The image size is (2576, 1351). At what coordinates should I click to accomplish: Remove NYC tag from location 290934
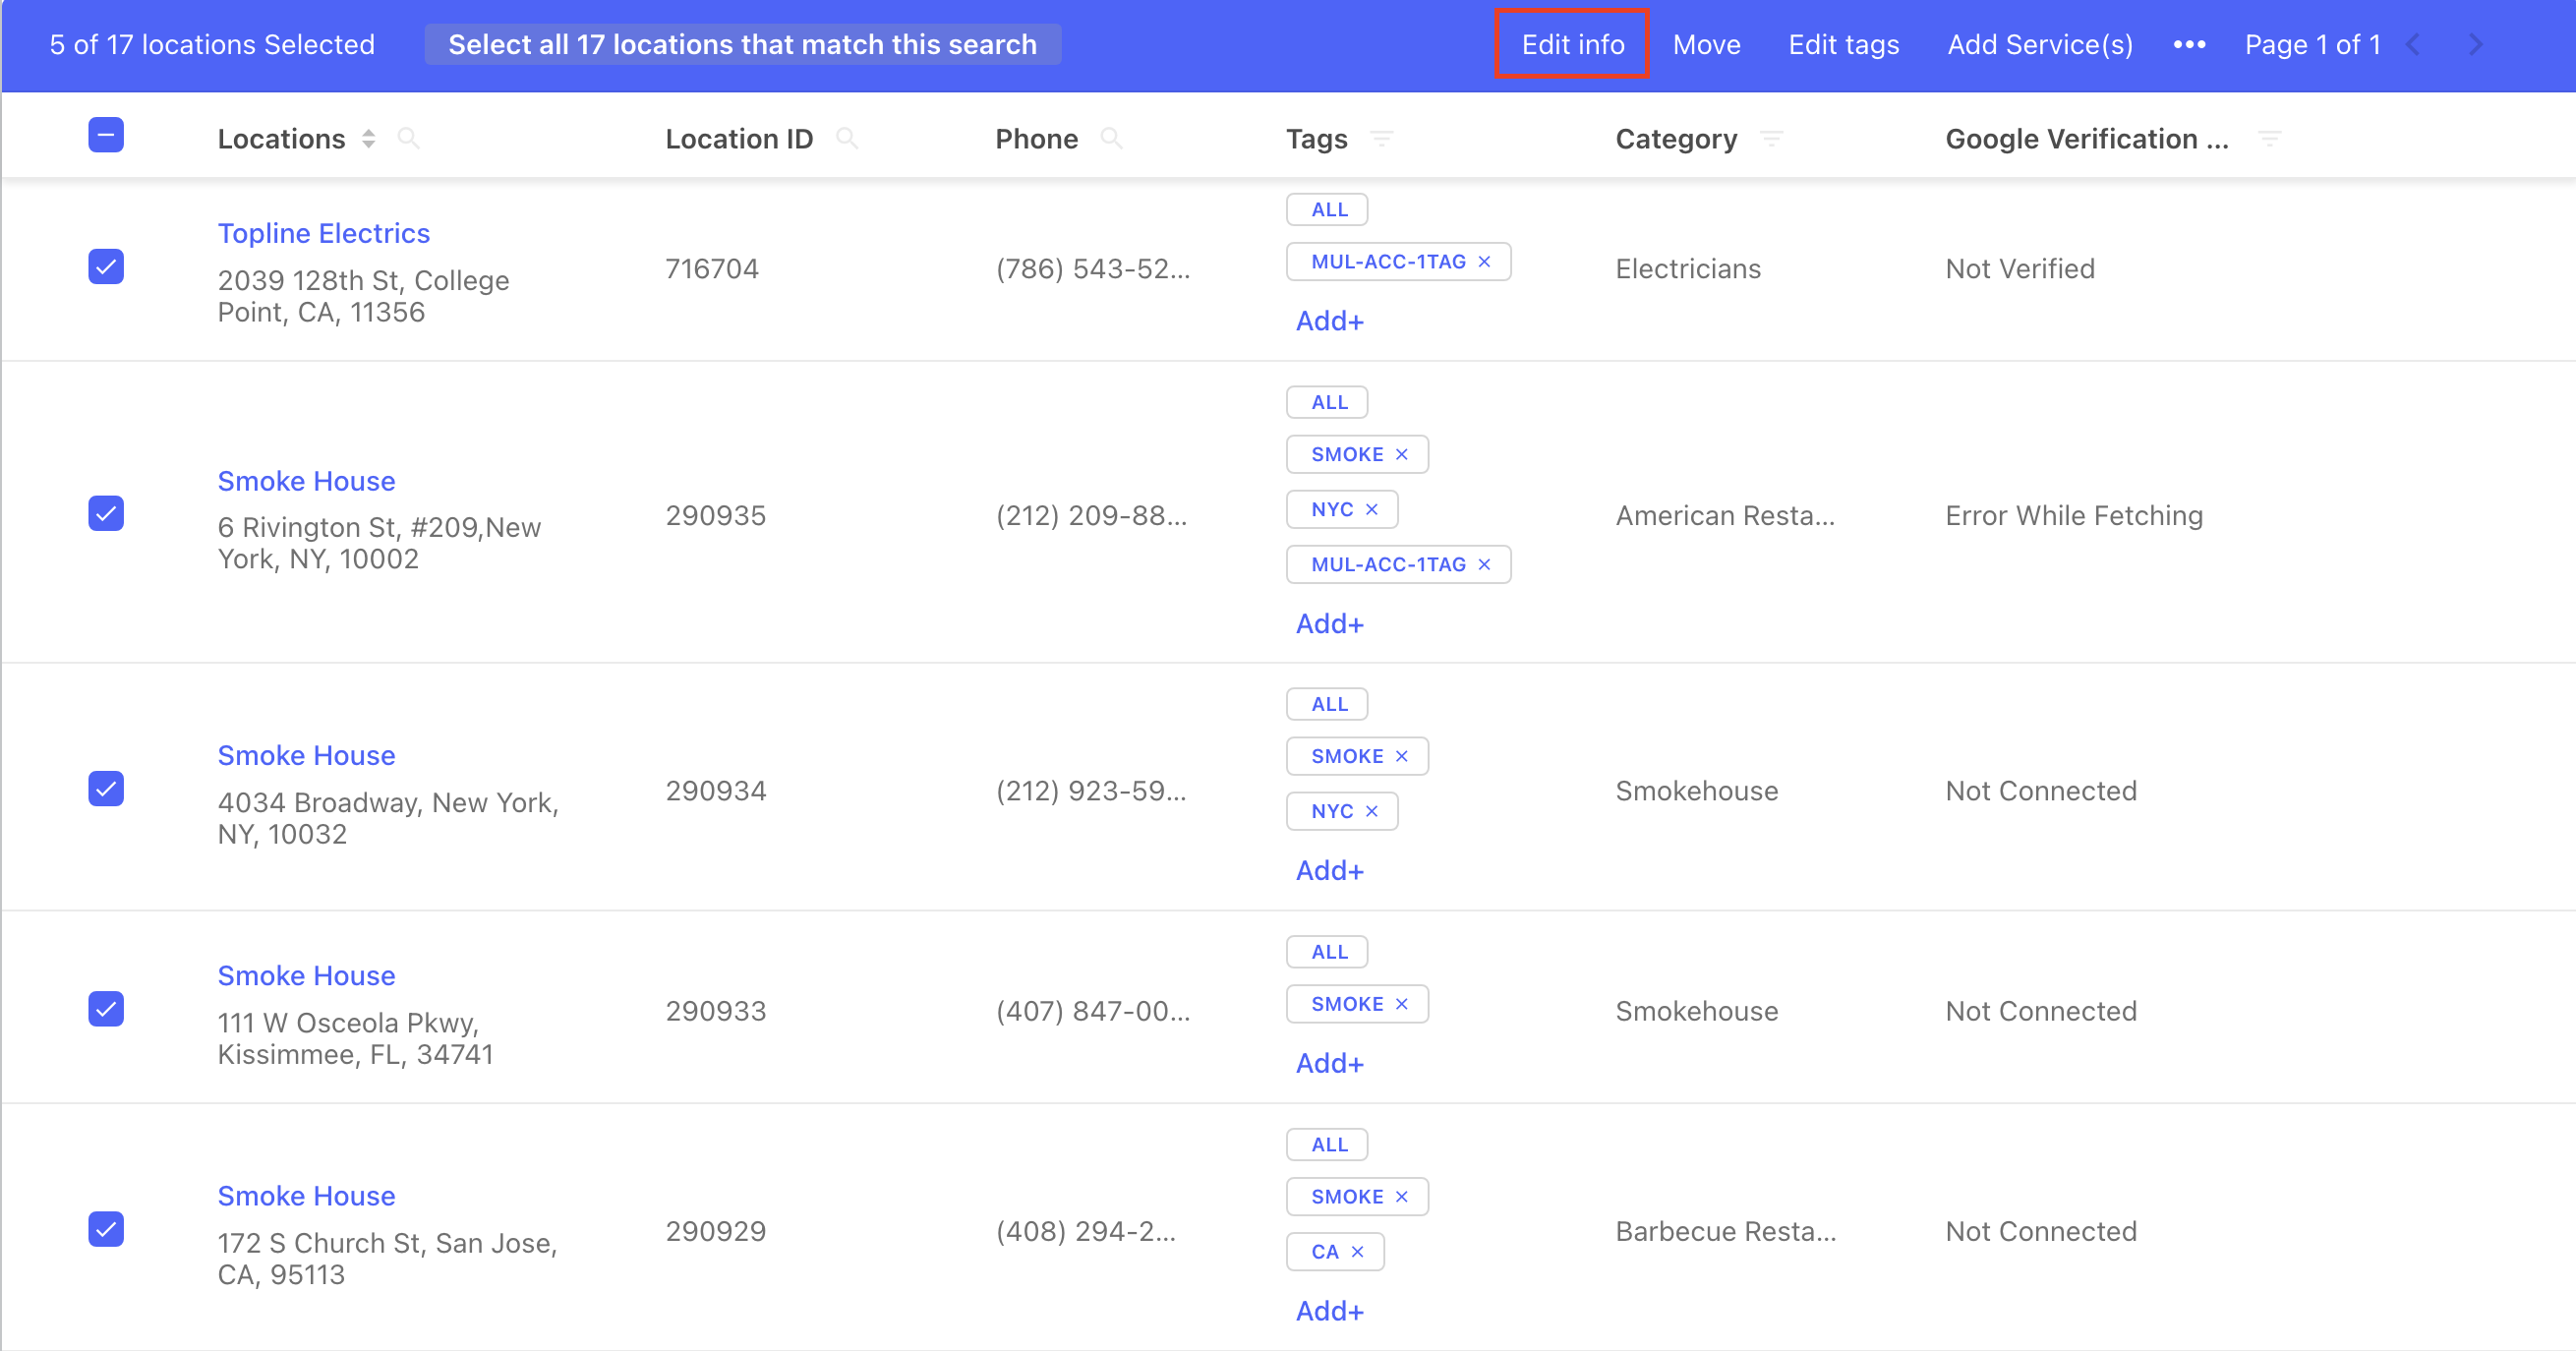(1372, 811)
